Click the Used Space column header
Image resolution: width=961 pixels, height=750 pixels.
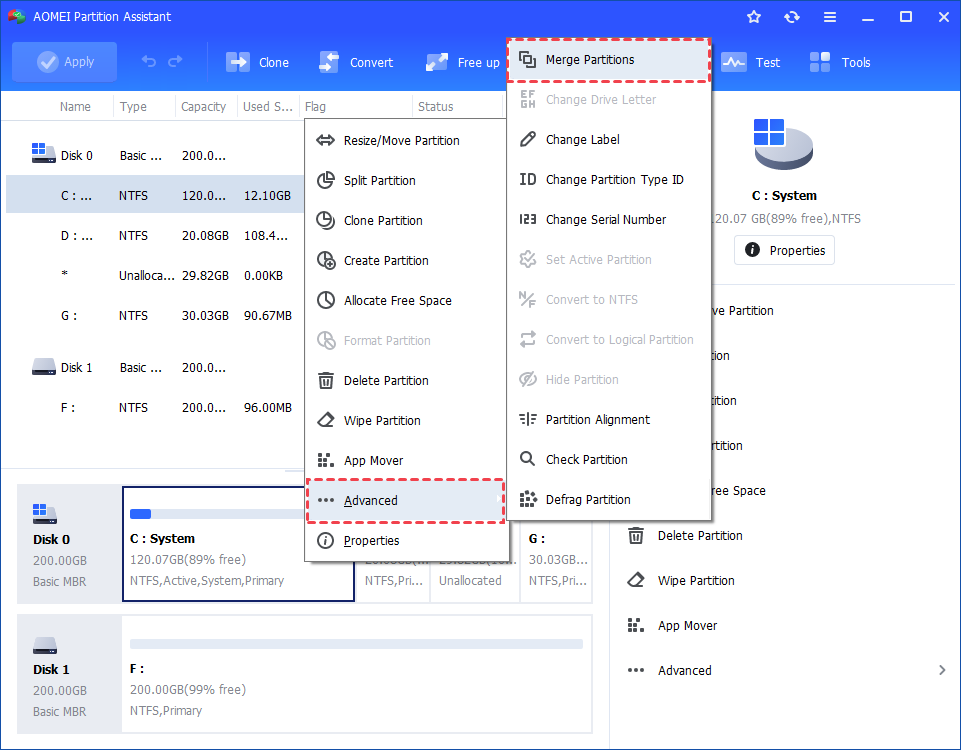click(x=268, y=107)
